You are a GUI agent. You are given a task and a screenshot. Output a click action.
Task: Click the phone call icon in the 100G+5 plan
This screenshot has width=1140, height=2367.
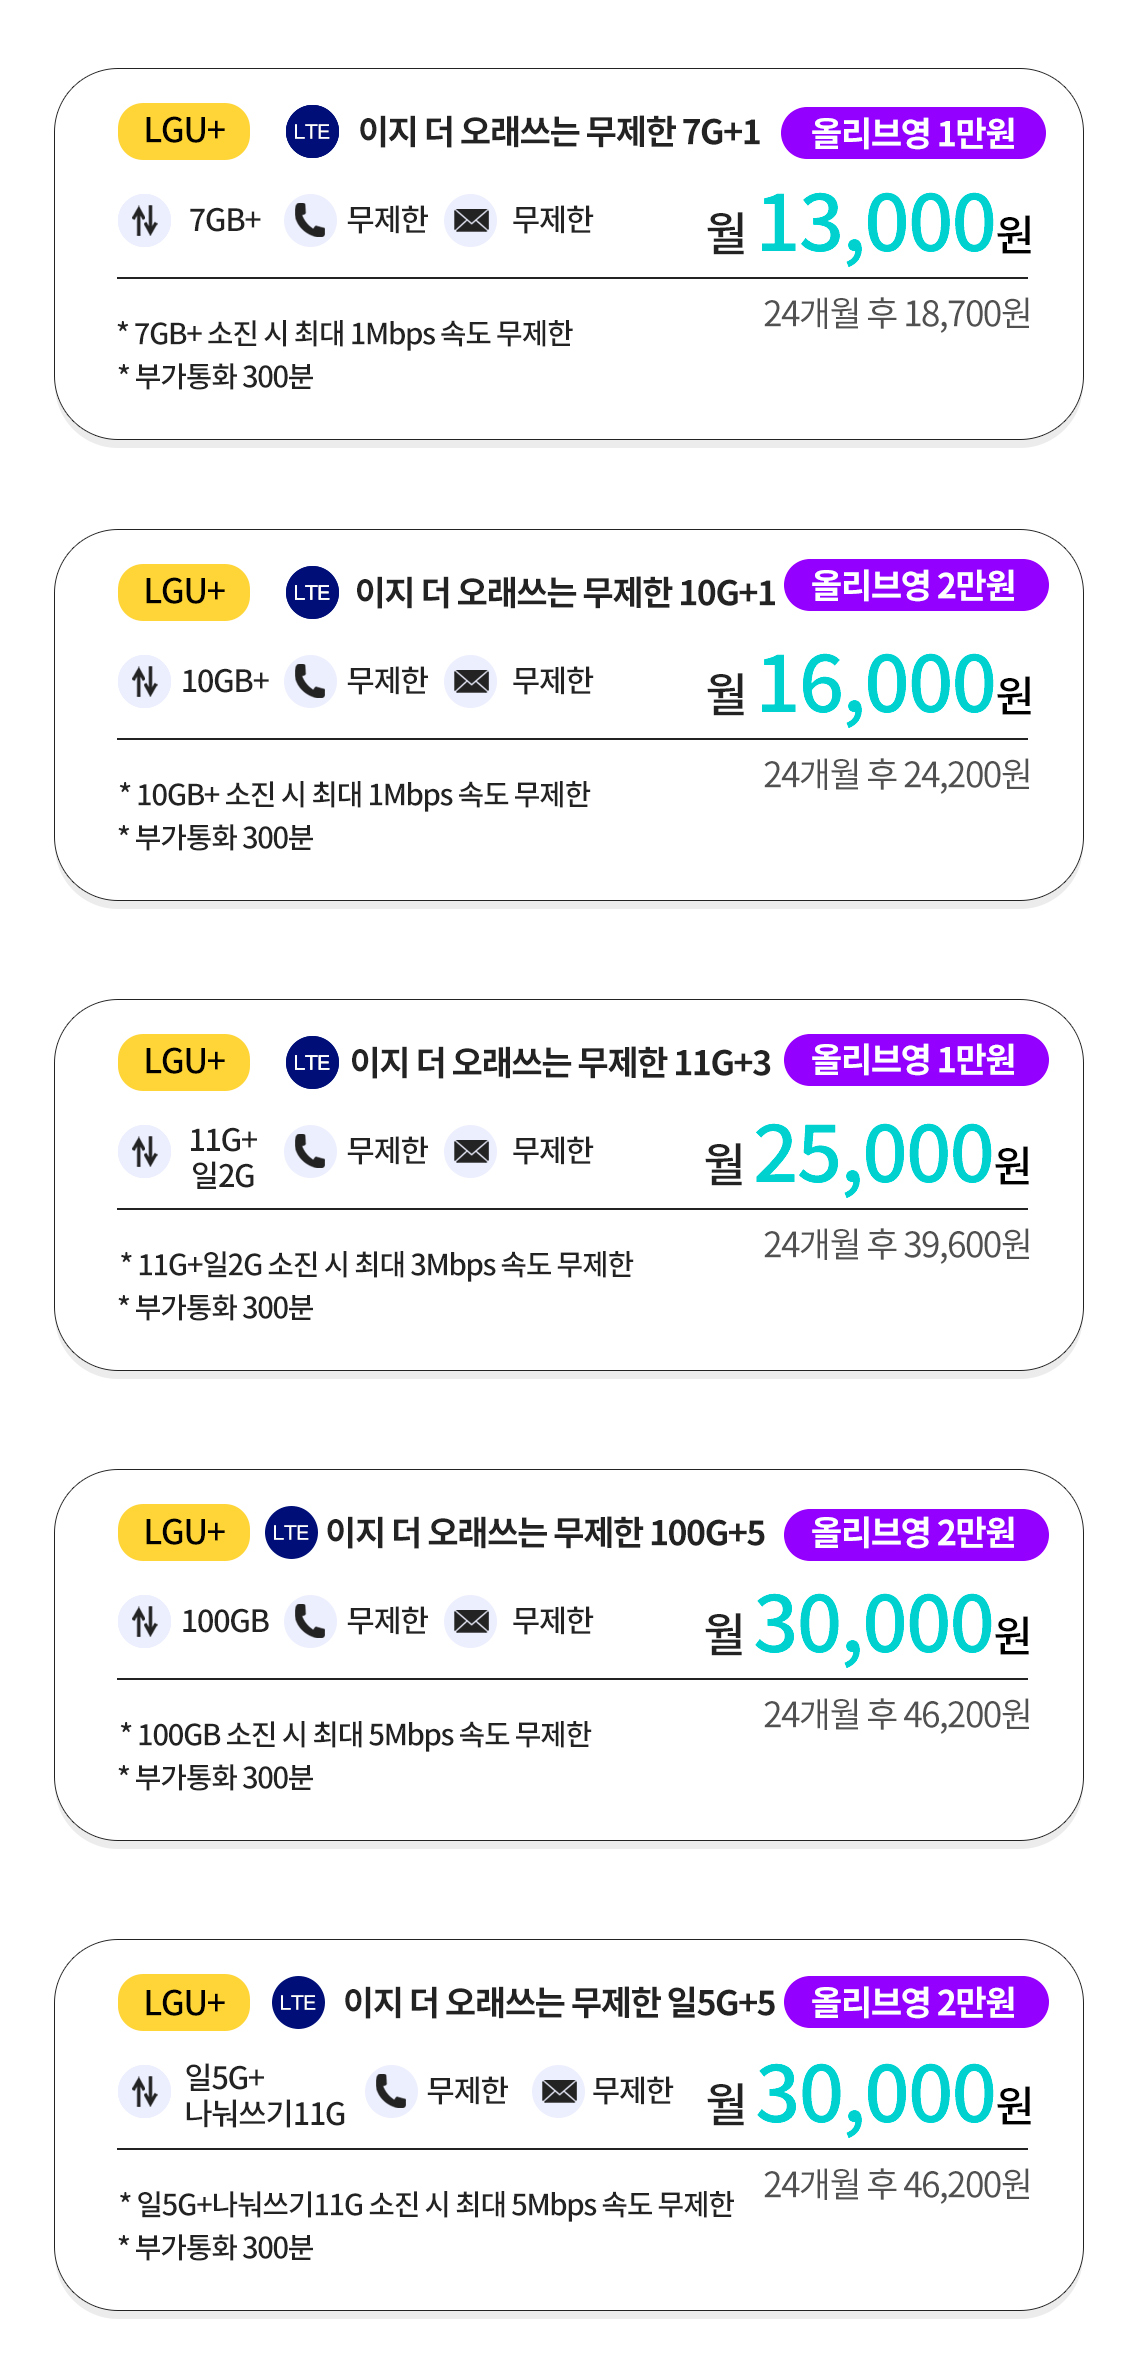point(310,1621)
